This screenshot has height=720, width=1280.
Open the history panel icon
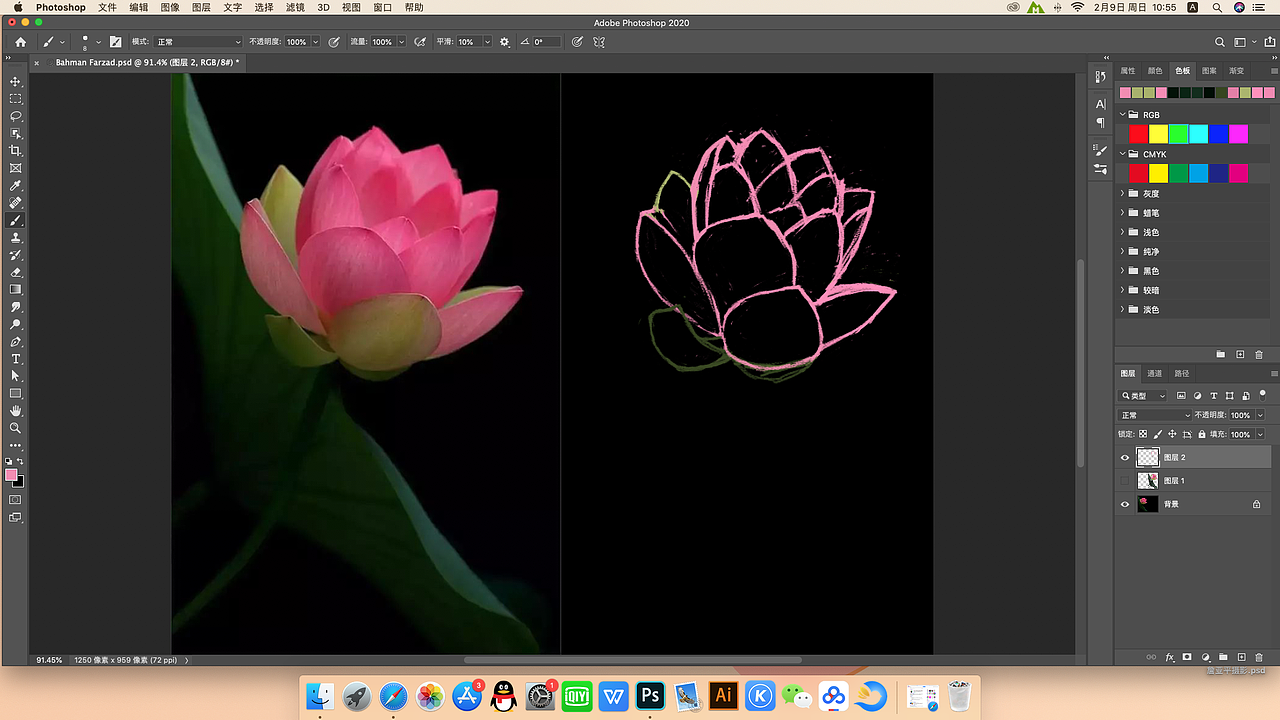1100,77
